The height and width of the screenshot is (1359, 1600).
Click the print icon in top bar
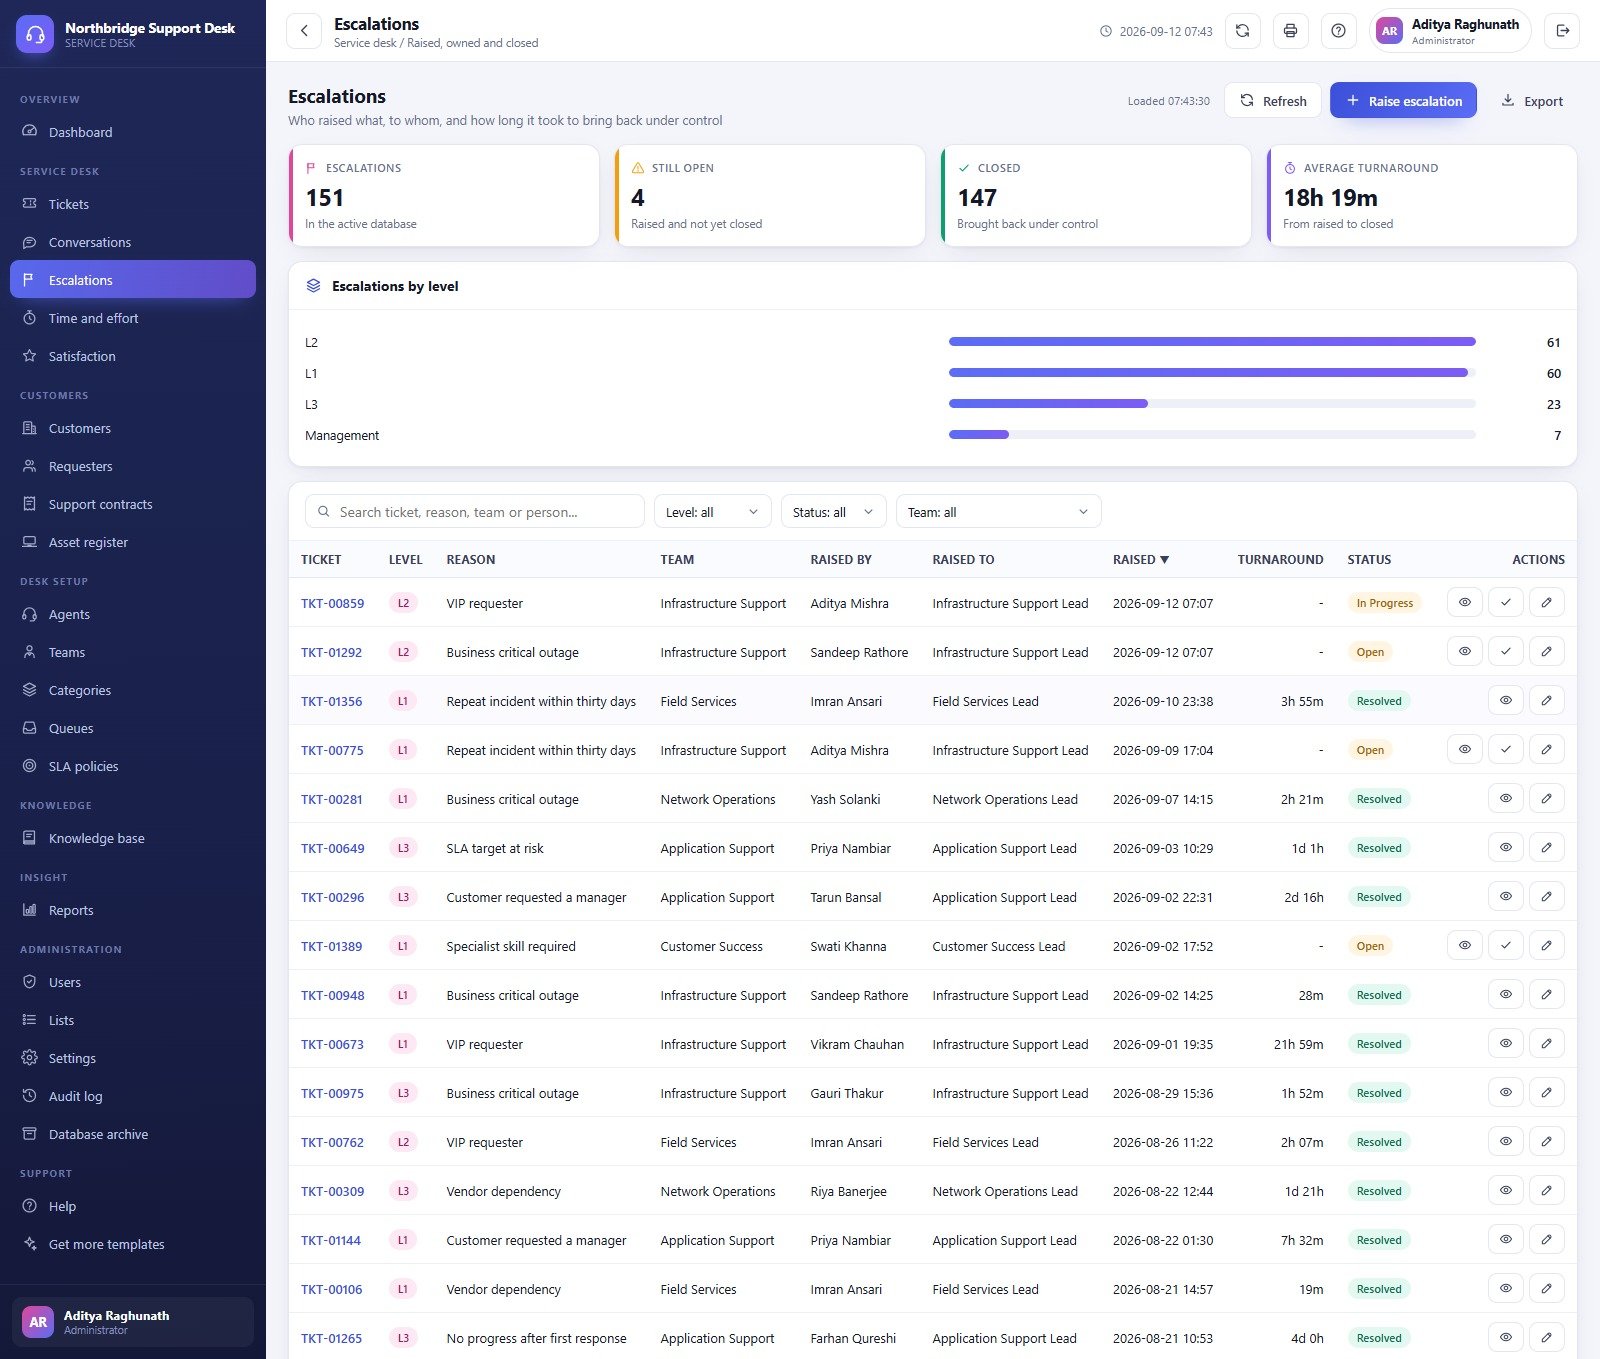click(1290, 31)
